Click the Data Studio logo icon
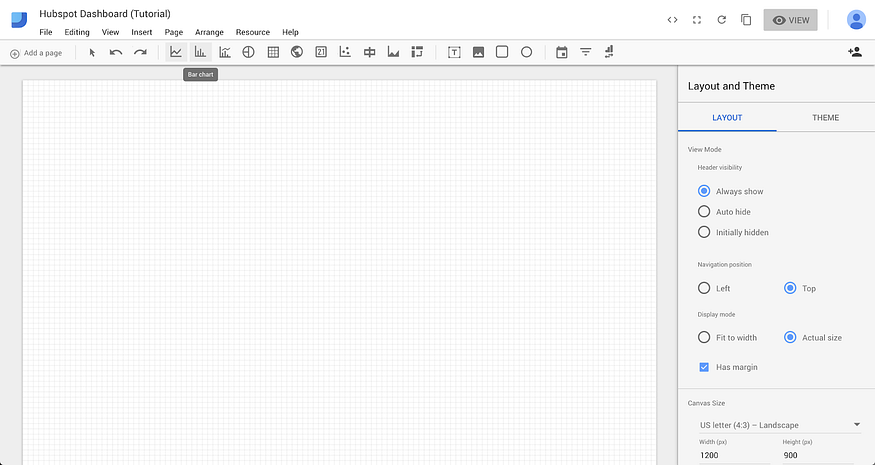875x465 pixels. click(19, 20)
